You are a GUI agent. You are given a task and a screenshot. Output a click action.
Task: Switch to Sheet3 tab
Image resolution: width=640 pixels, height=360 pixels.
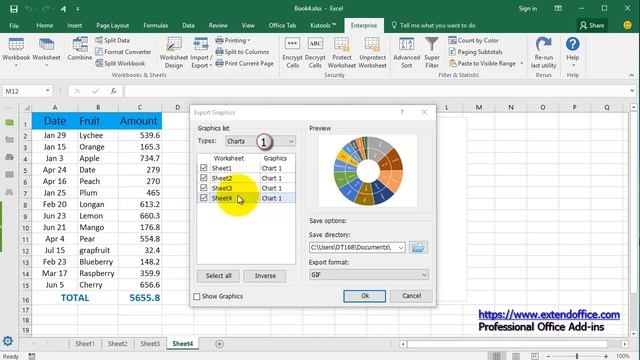click(x=150, y=344)
